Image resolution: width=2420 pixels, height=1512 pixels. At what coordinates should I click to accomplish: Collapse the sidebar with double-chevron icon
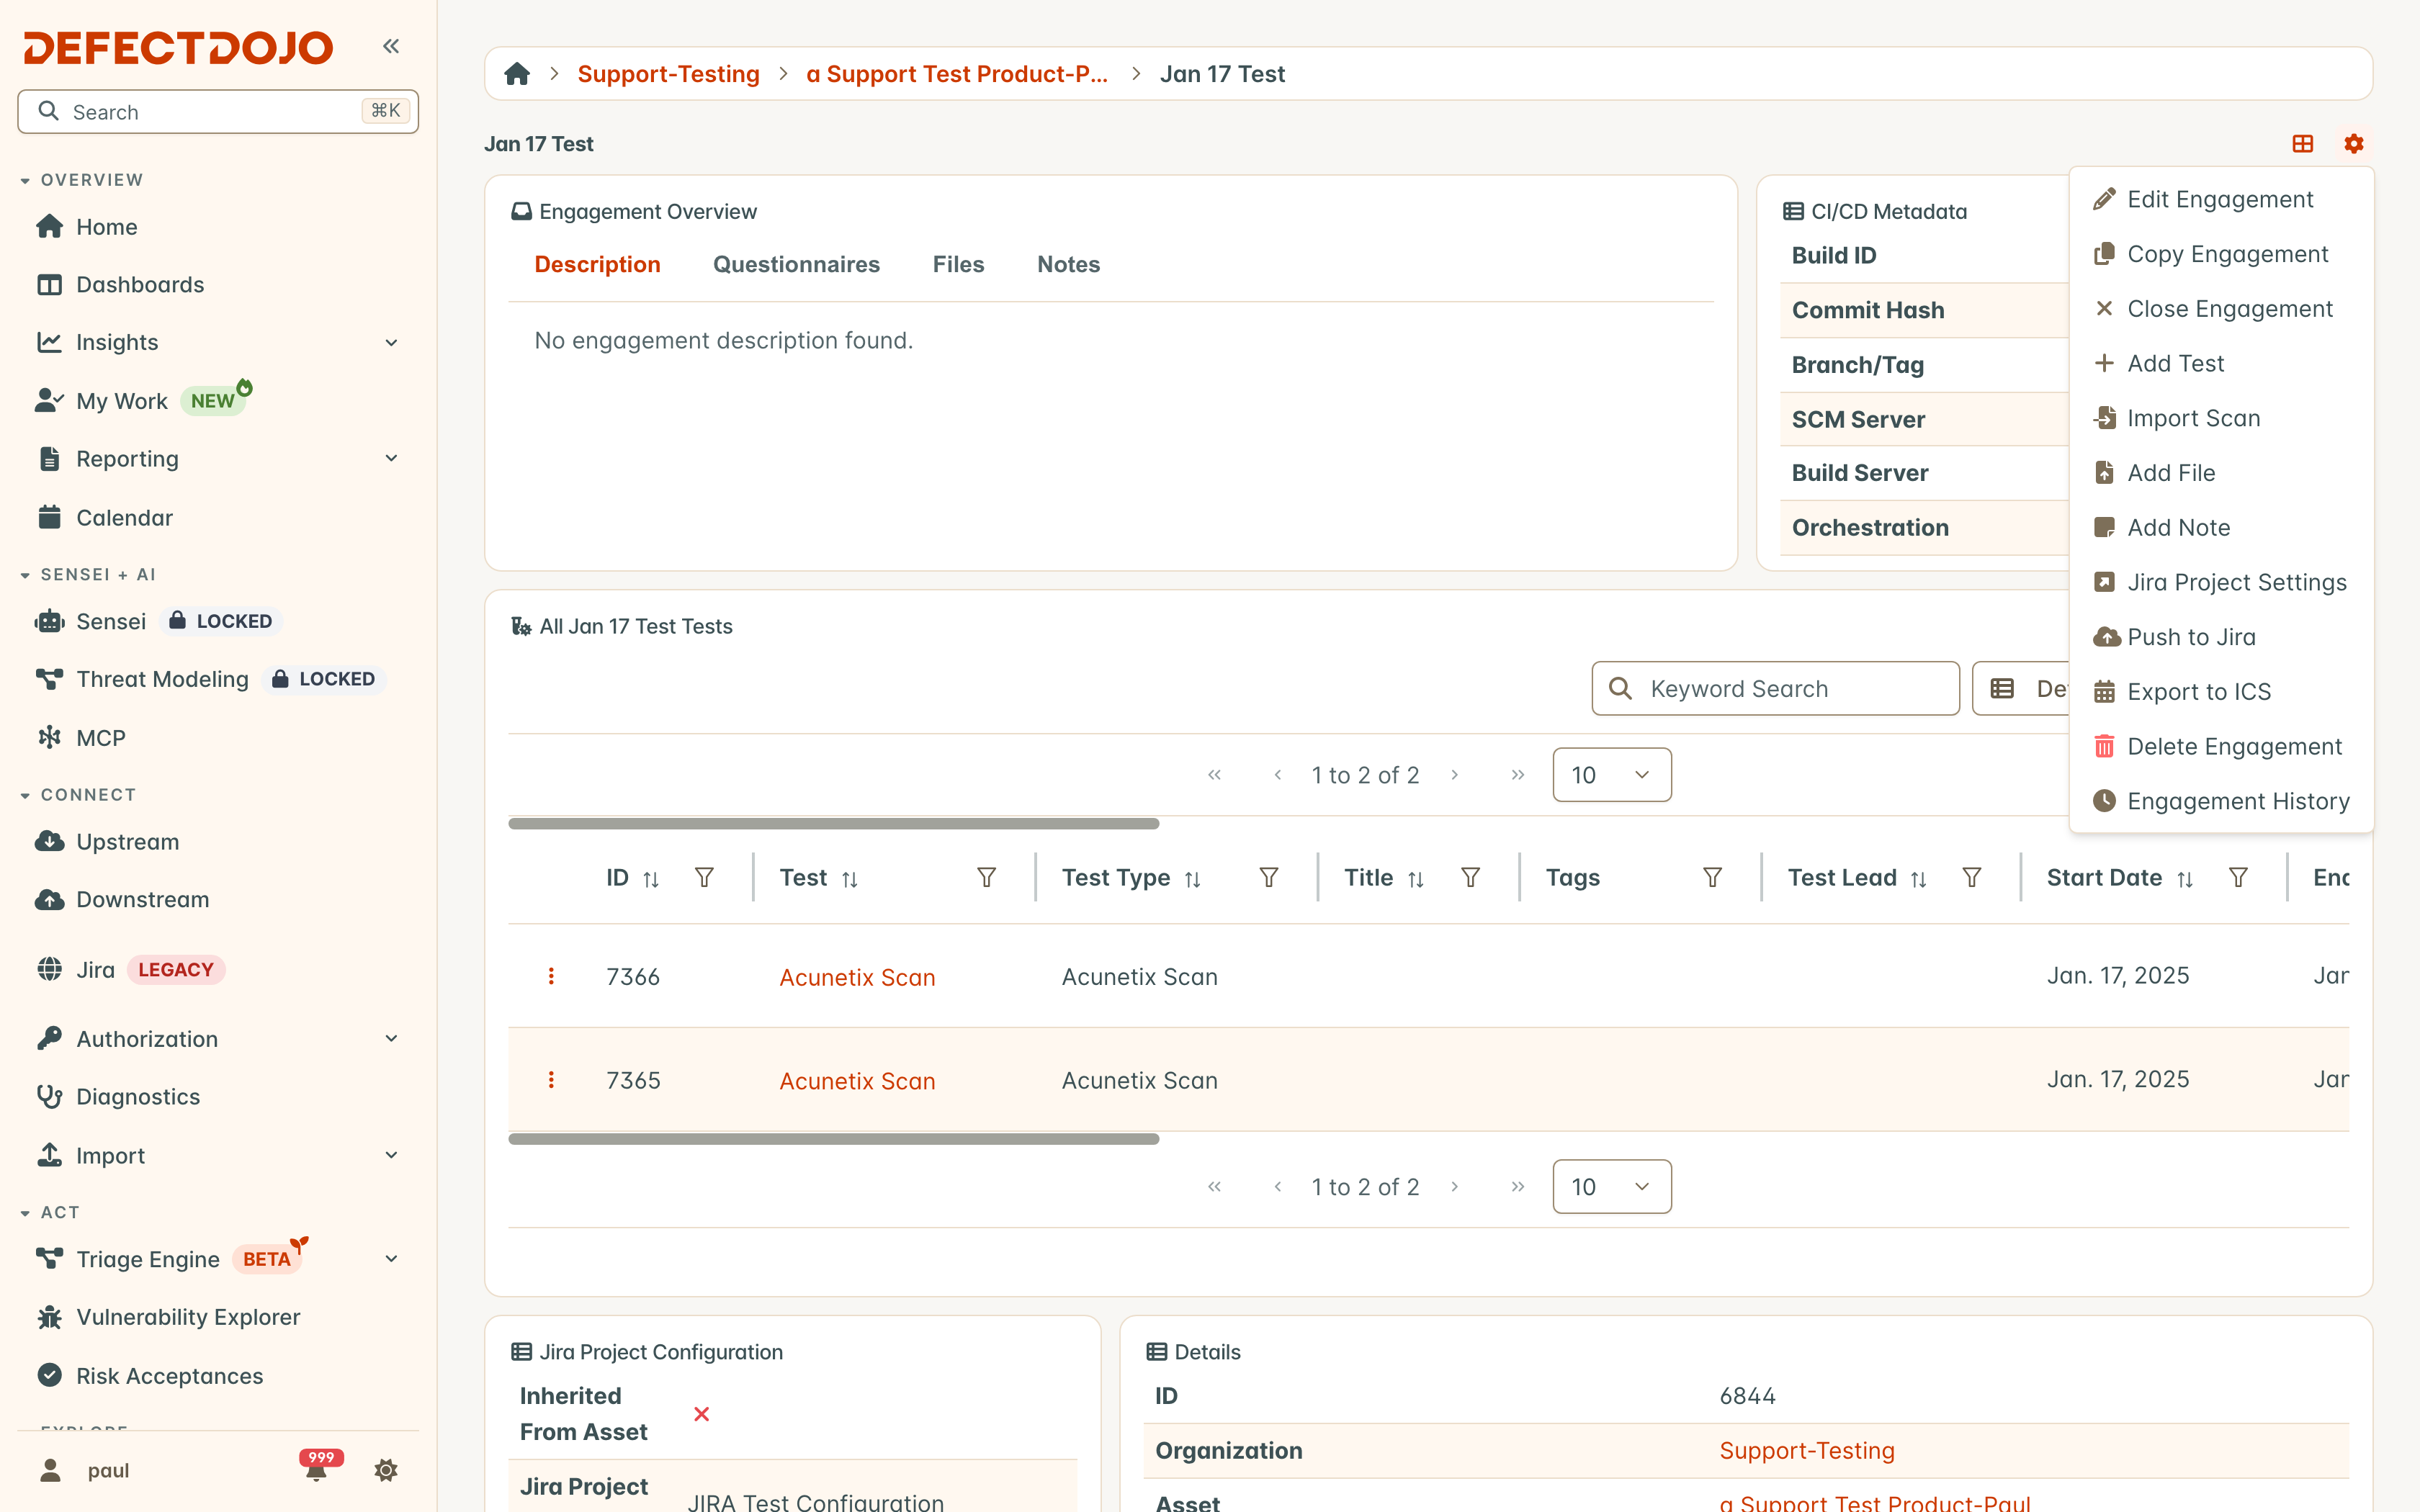coord(391,46)
